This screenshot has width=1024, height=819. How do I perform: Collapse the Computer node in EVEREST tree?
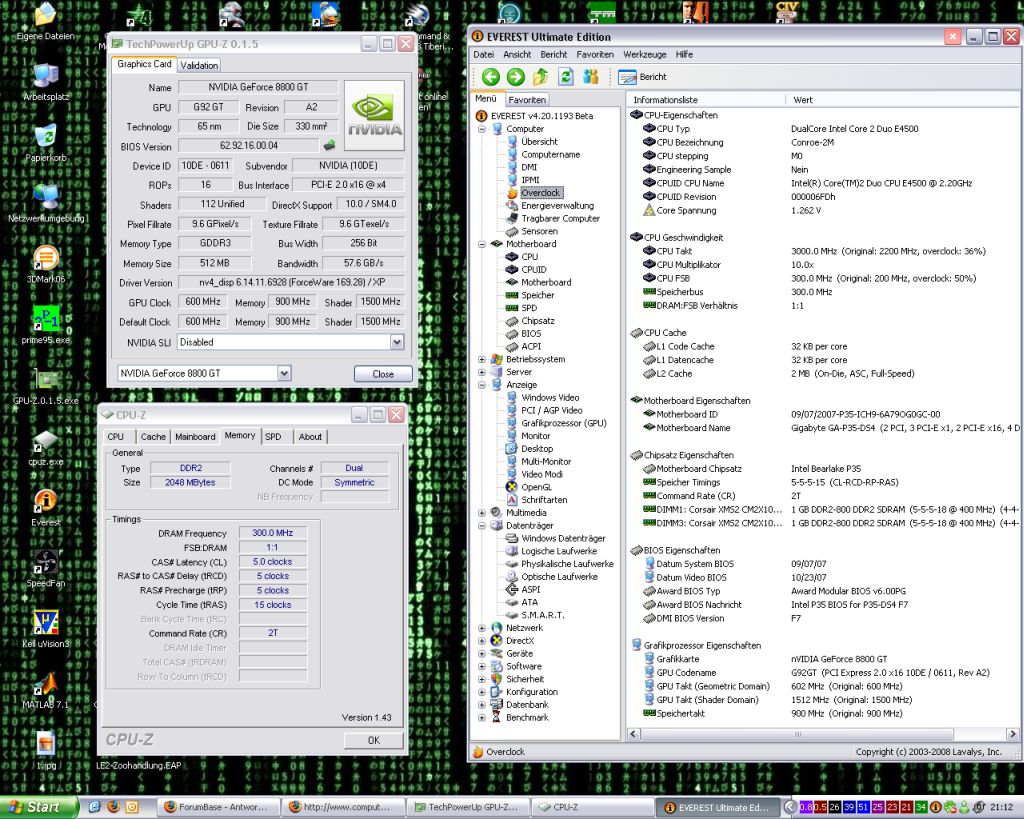pyautogui.click(x=482, y=129)
